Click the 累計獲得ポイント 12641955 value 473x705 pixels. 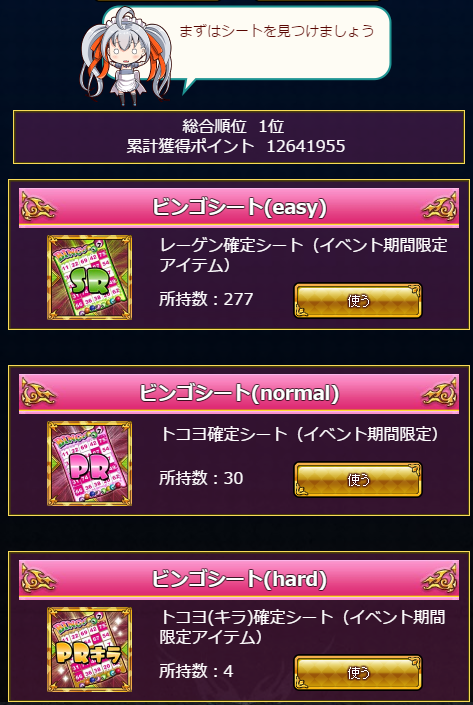point(236,146)
